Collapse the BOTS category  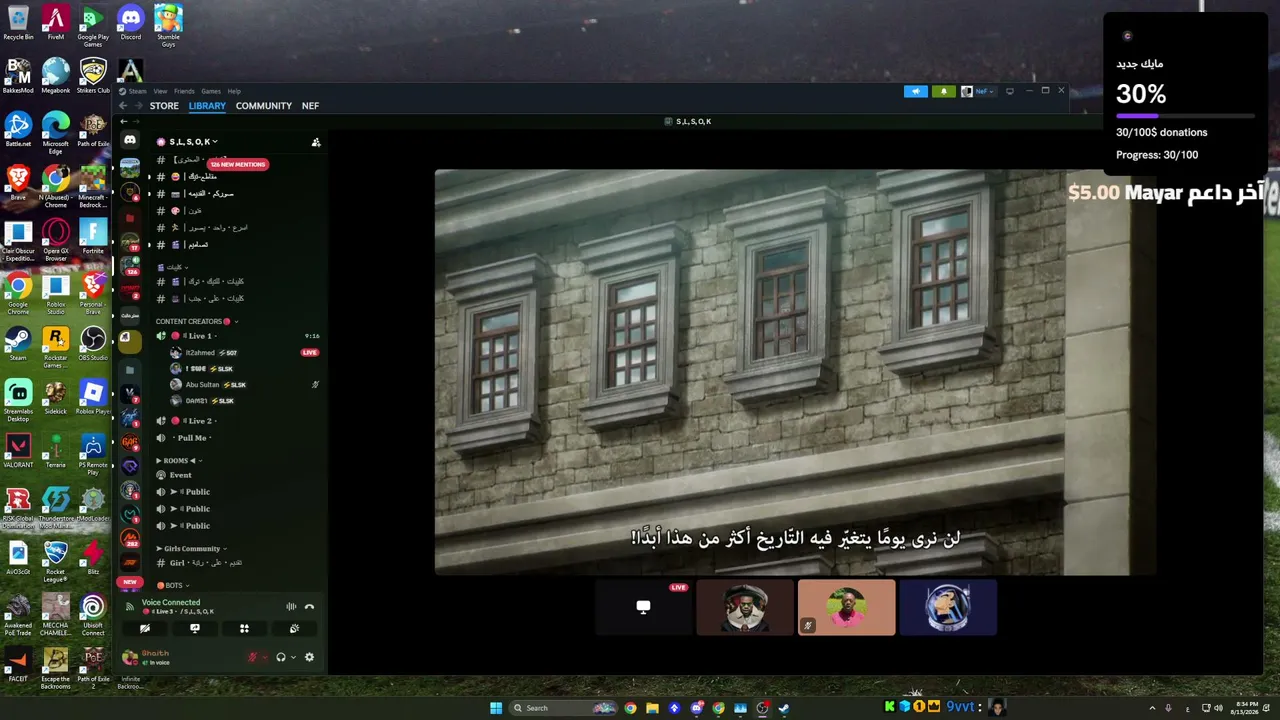click(x=173, y=585)
